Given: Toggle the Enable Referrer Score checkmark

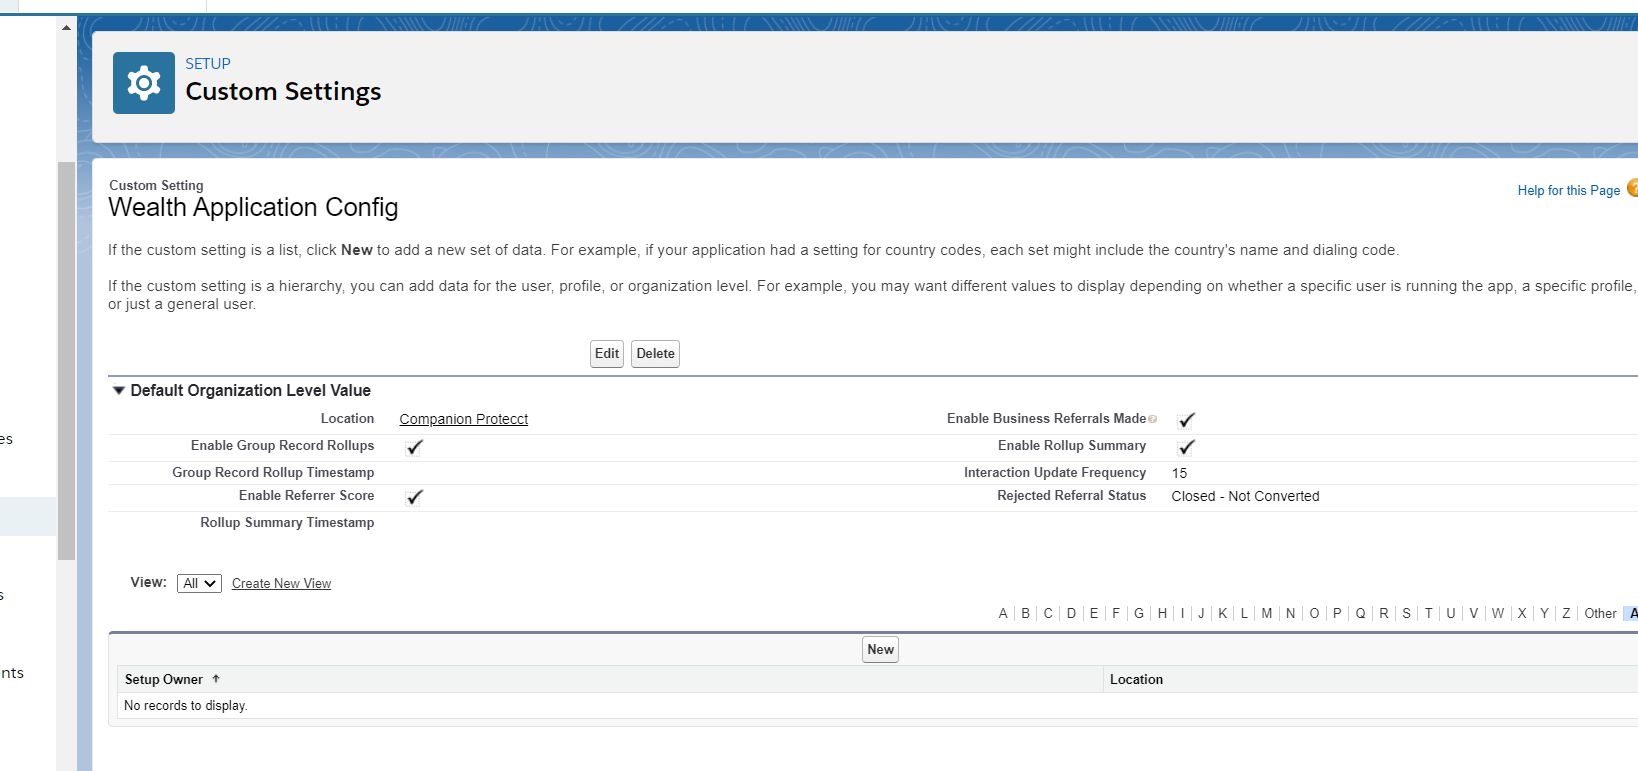Looking at the screenshot, I should coord(414,497).
